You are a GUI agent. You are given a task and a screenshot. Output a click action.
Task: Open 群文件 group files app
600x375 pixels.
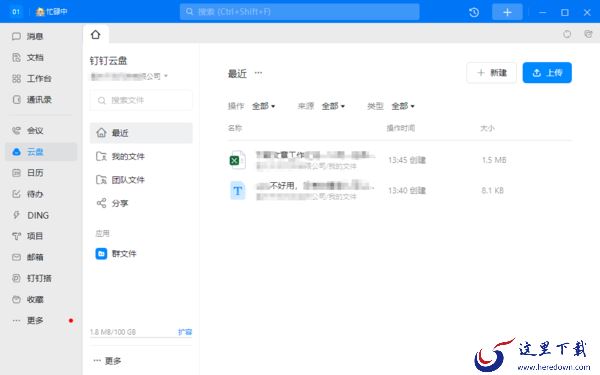116,254
